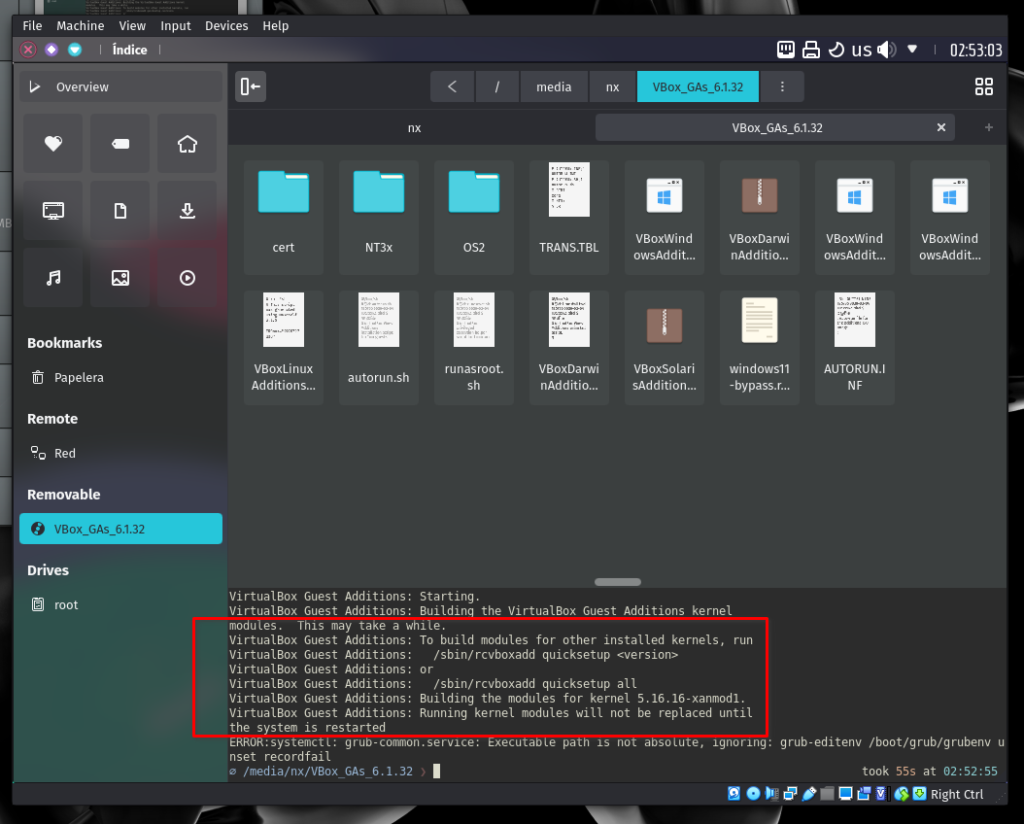Open the Tags shortcut in sidebar
Screen dimensions: 1024x824
click(x=120, y=144)
